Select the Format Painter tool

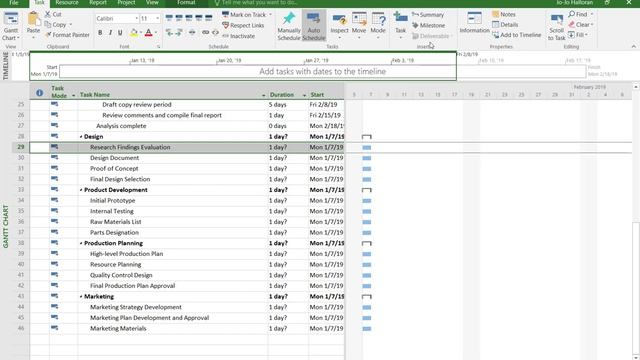[x=67, y=35]
